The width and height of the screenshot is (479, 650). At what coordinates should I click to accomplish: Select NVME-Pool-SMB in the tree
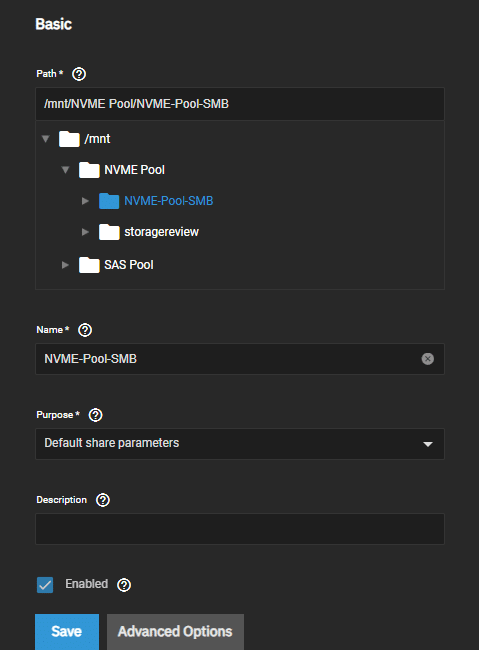click(169, 201)
